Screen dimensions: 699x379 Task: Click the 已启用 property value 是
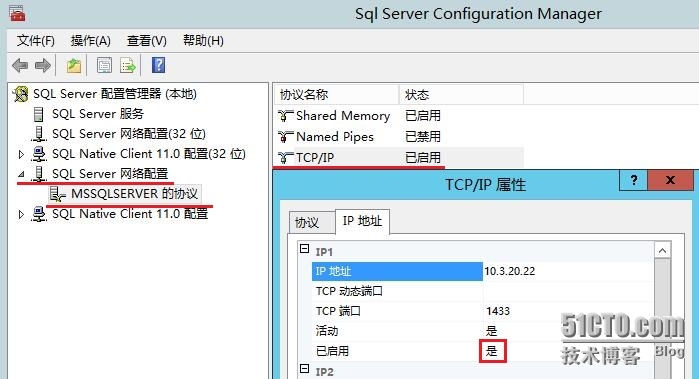[x=492, y=351]
